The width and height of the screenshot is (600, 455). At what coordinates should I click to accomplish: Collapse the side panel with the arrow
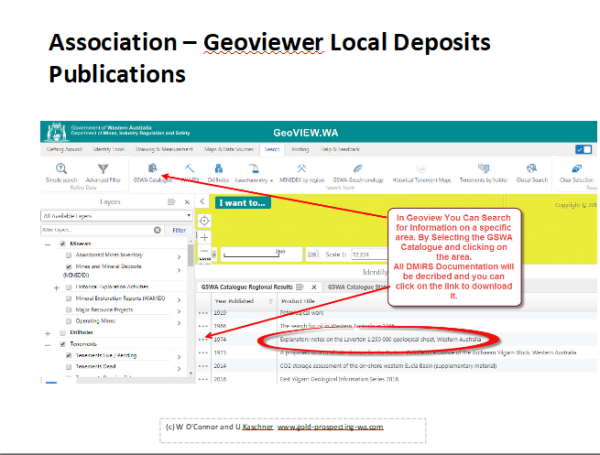click(x=202, y=201)
